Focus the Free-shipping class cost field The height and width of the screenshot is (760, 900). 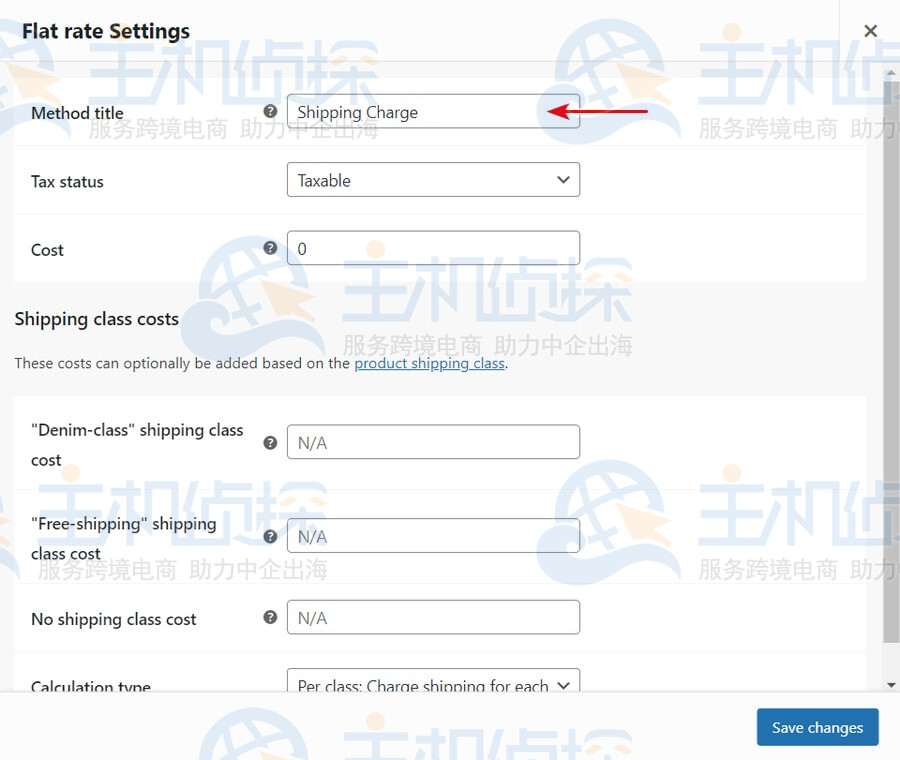click(433, 536)
